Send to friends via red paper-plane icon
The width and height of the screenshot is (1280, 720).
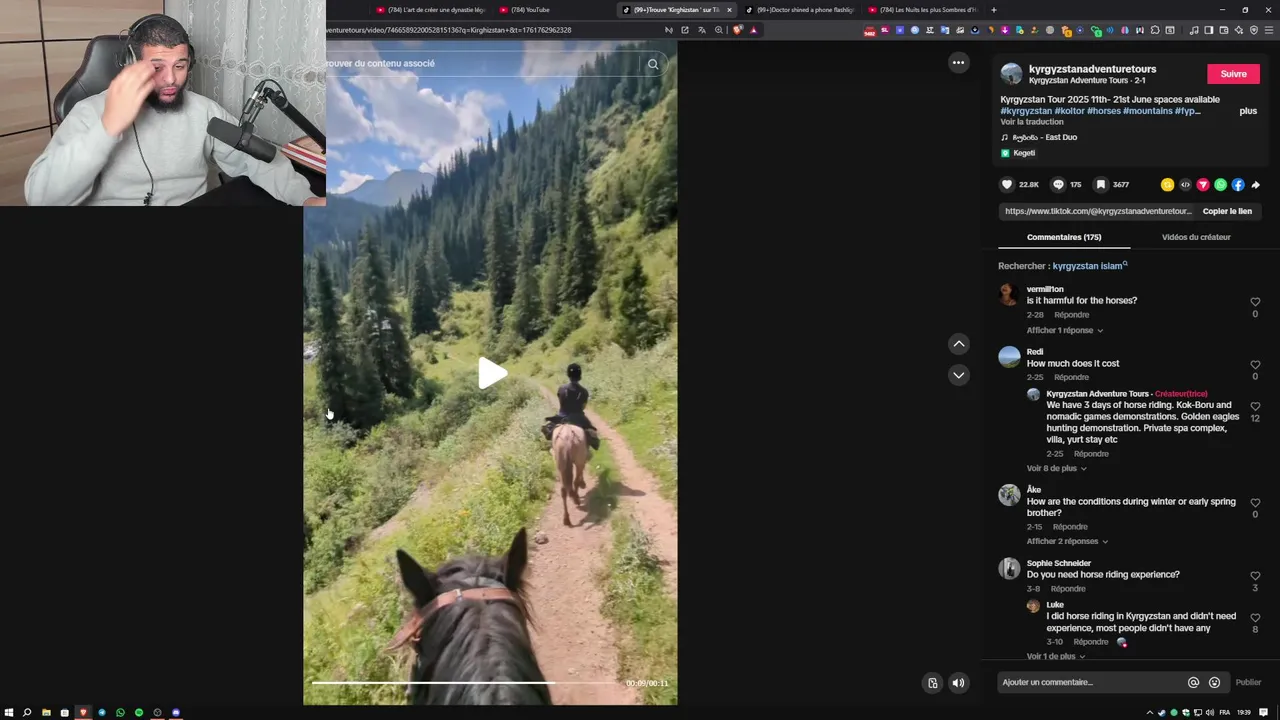(x=1203, y=185)
